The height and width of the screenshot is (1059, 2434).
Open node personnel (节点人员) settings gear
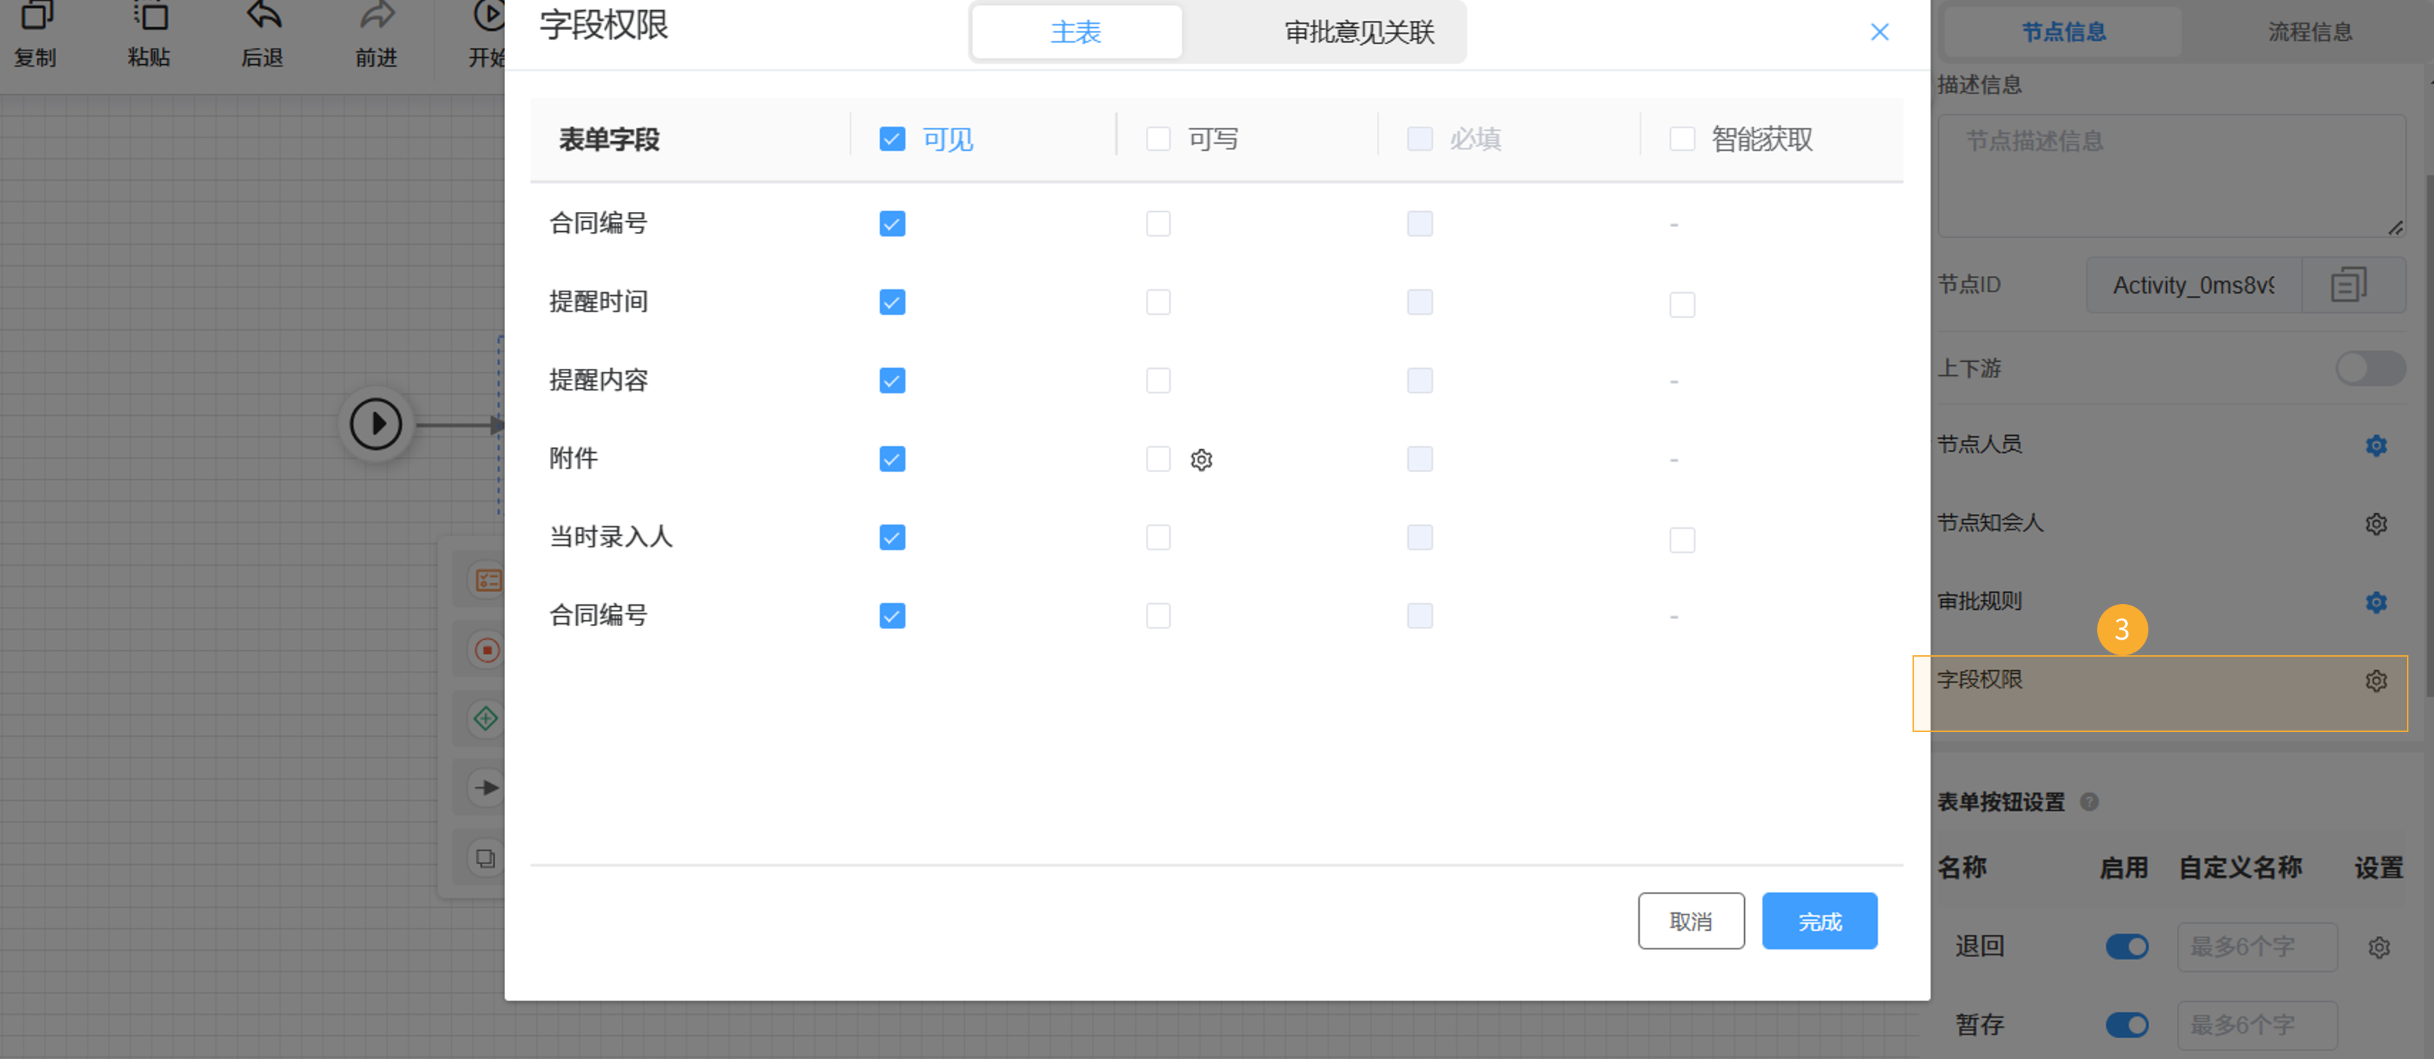point(2376,445)
